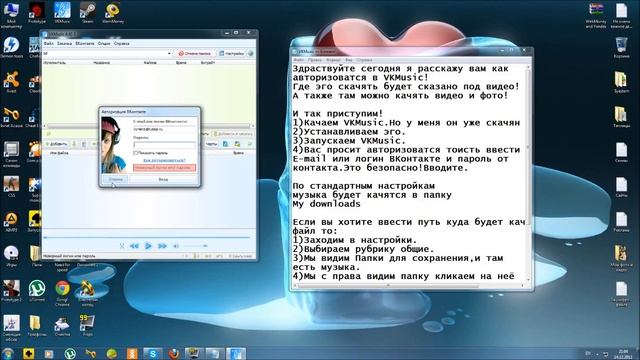The width and height of the screenshot is (640, 360).
Task: Open VKMusic search box dropdown arrow
Action: (x=169, y=53)
